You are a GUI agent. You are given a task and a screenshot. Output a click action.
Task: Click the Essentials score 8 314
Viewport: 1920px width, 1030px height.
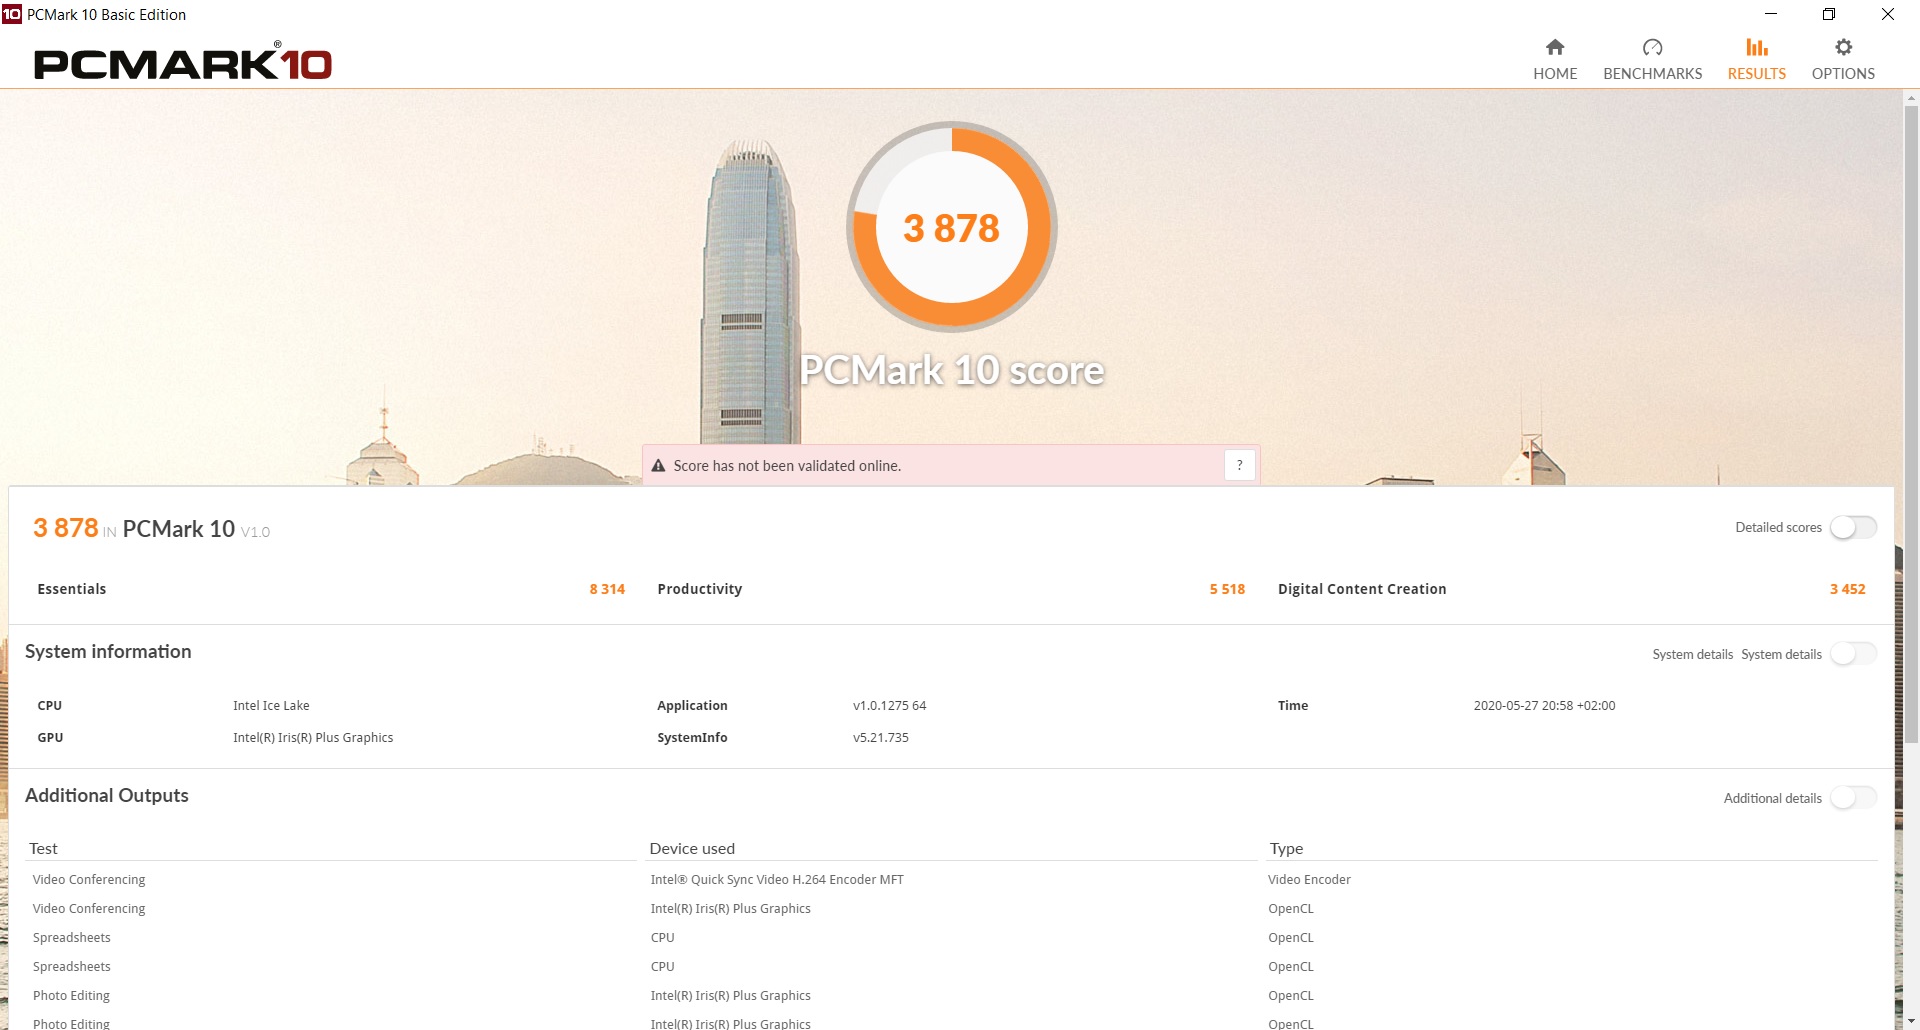pyautogui.click(x=606, y=589)
